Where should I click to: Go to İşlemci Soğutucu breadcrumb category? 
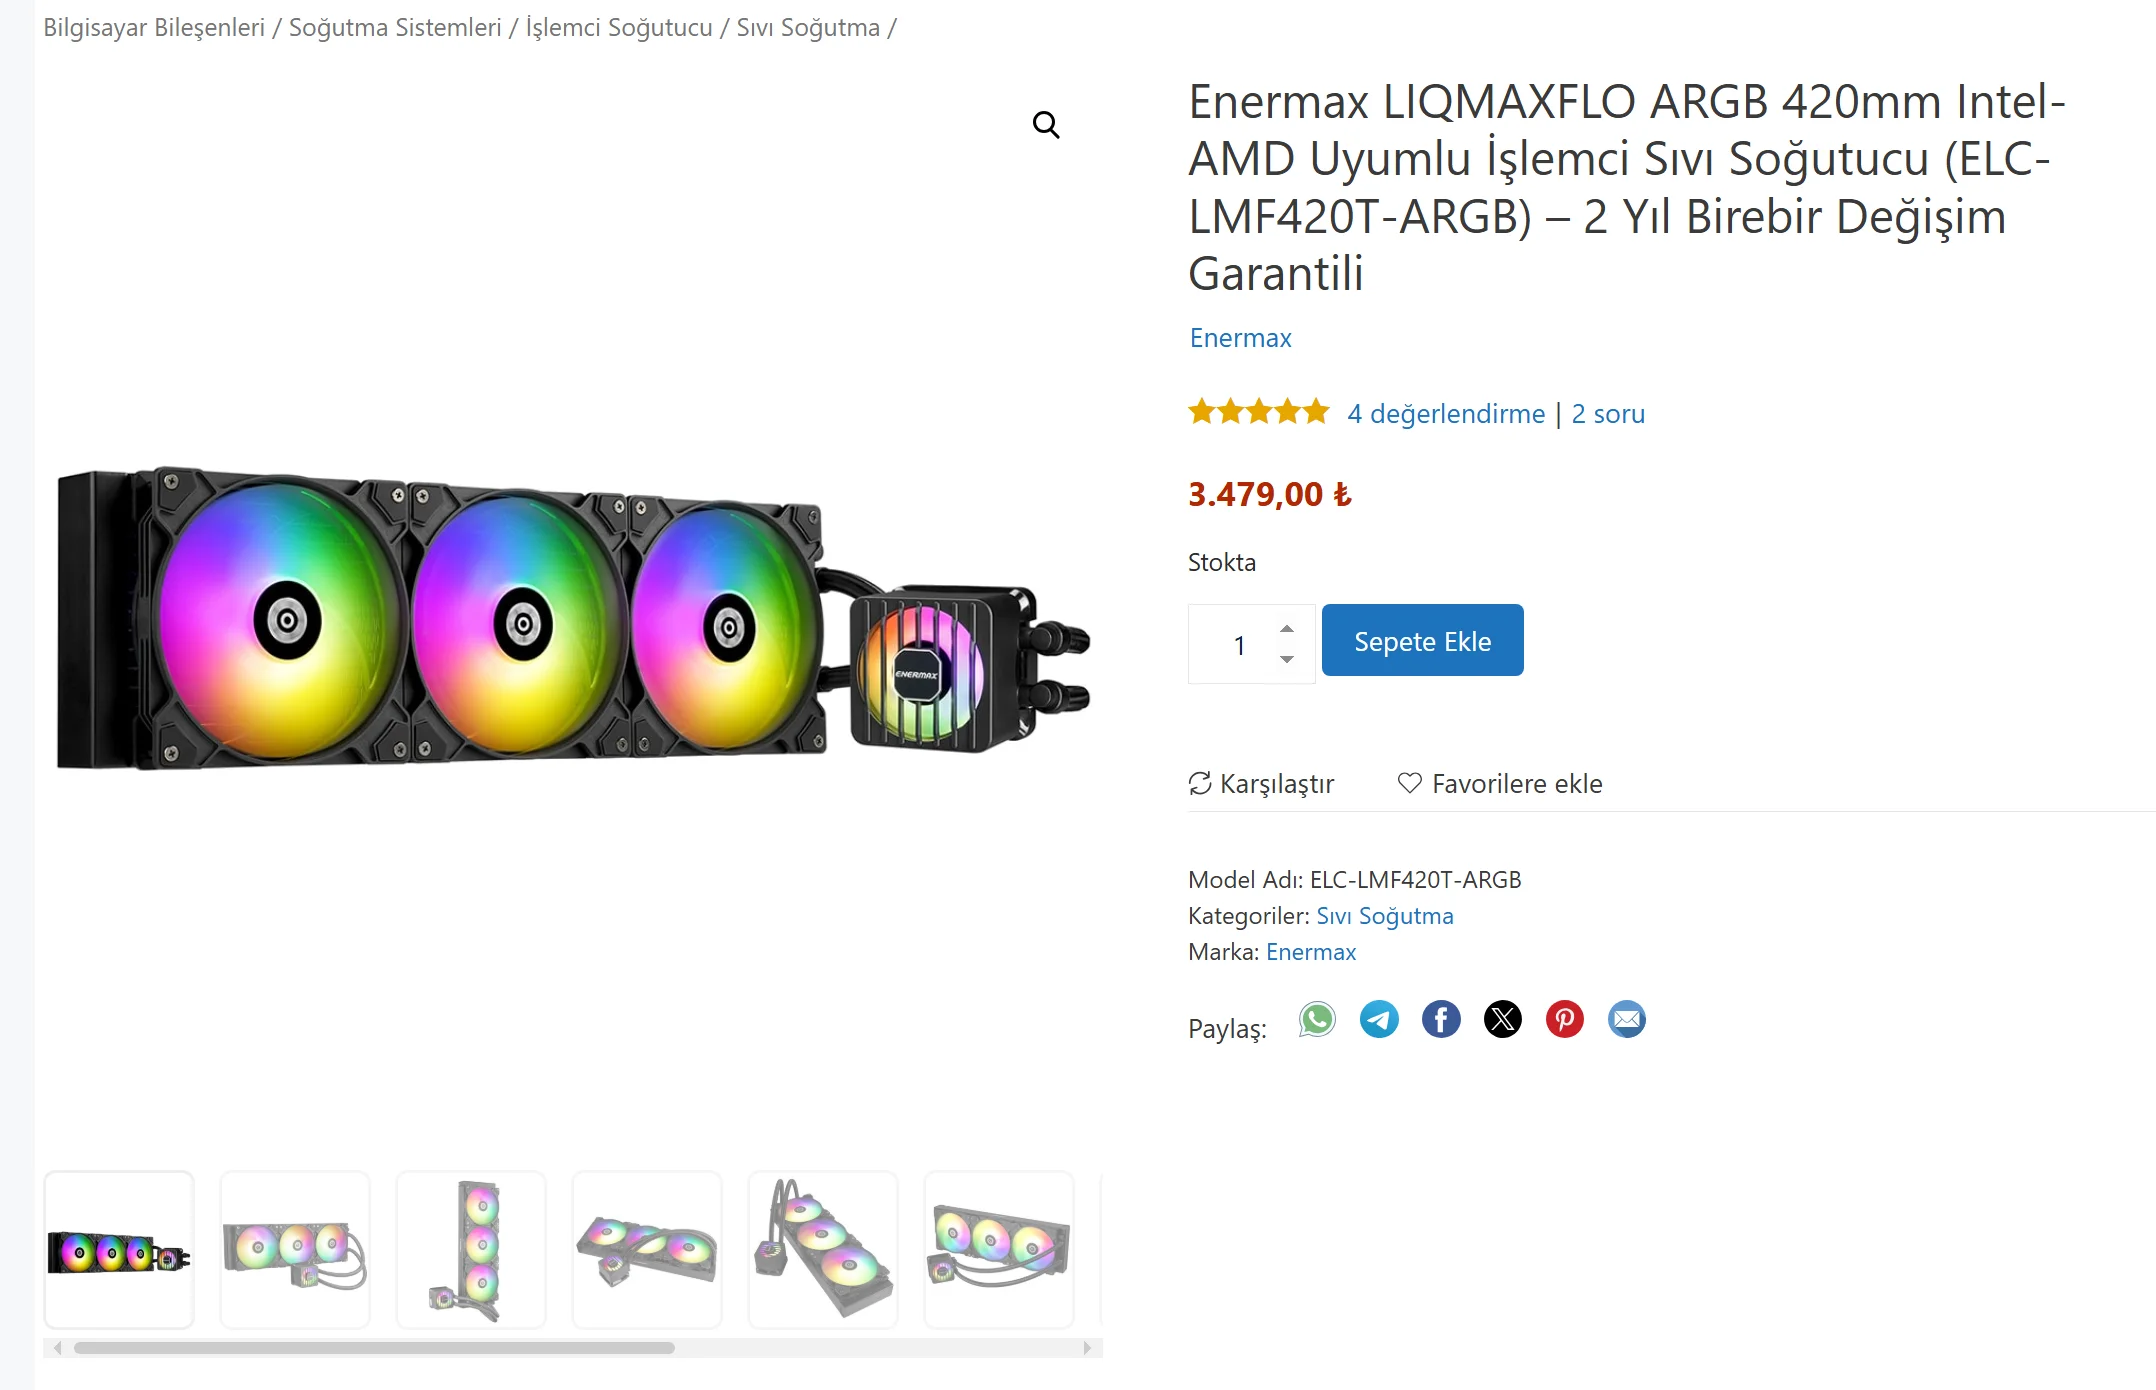pos(619,28)
